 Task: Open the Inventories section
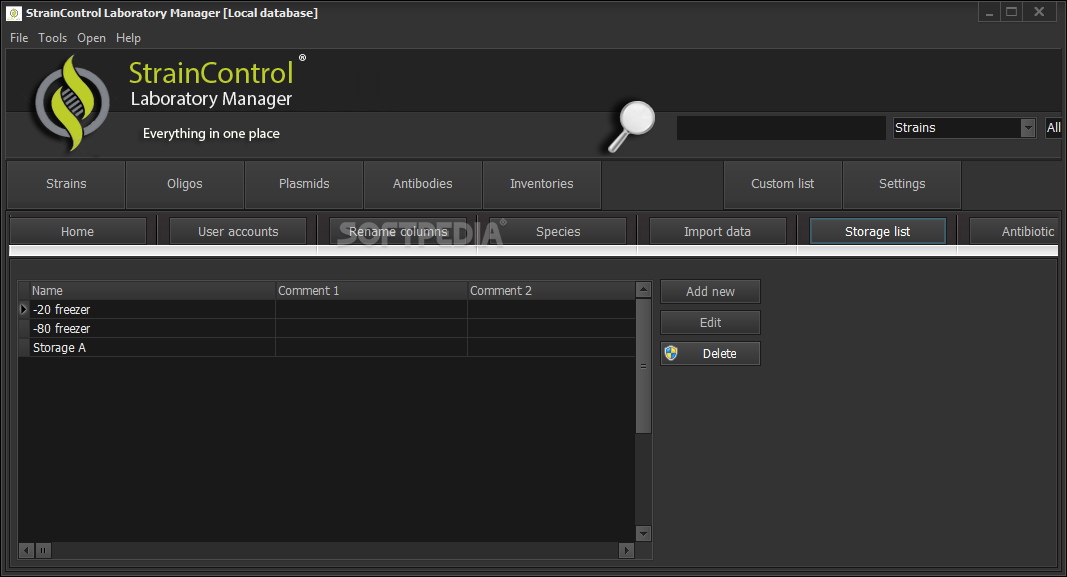[x=542, y=184]
